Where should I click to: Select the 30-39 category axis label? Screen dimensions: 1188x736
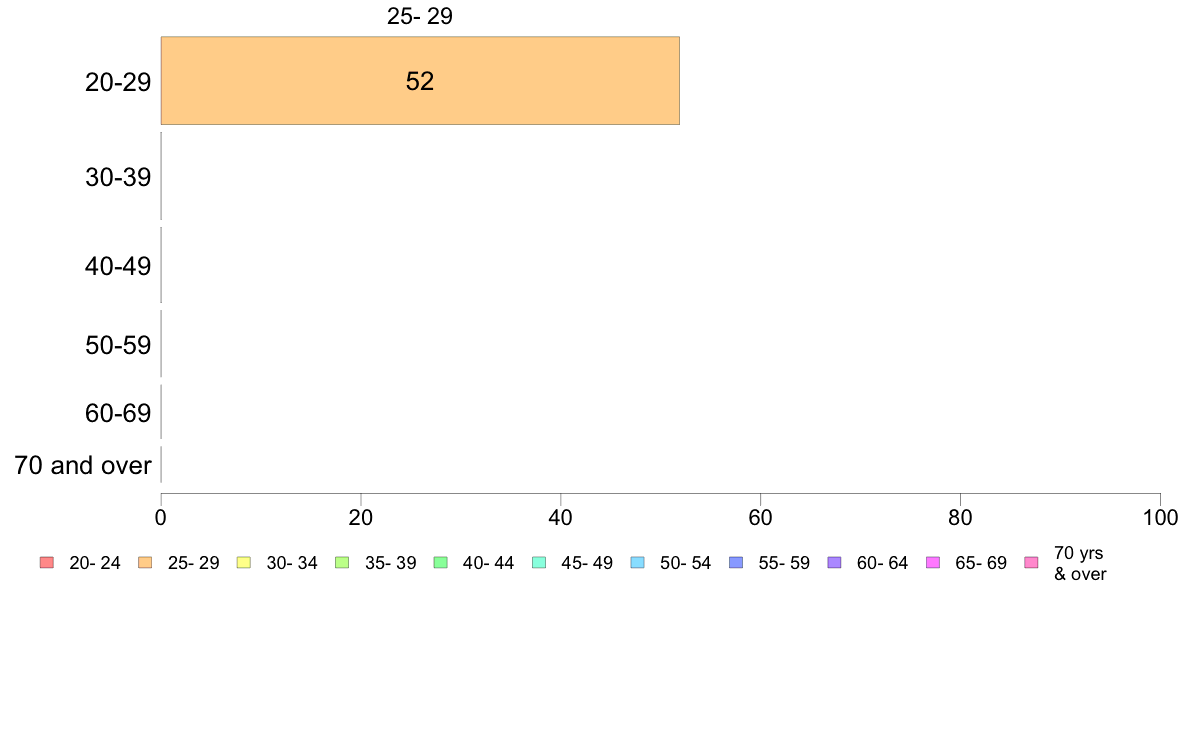pos(118,177)
